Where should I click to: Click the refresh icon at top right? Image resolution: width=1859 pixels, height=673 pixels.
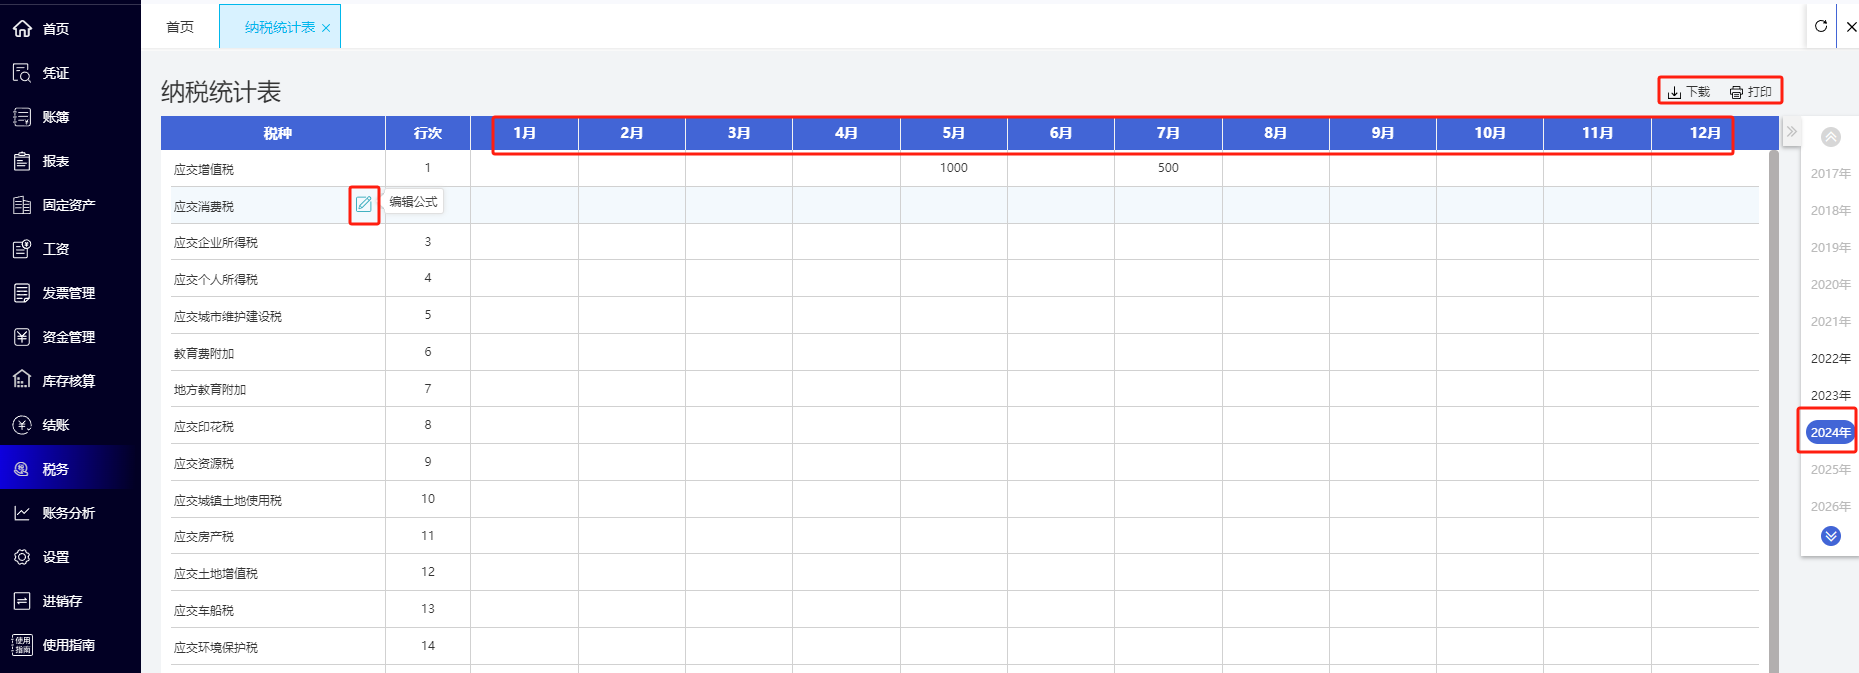pos(1821,26)
